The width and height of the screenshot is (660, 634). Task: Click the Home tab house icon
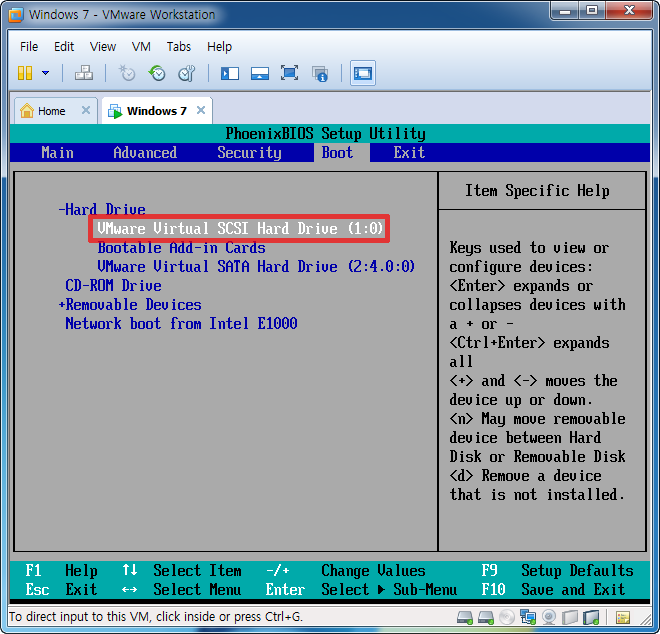(x=27, y=111)
